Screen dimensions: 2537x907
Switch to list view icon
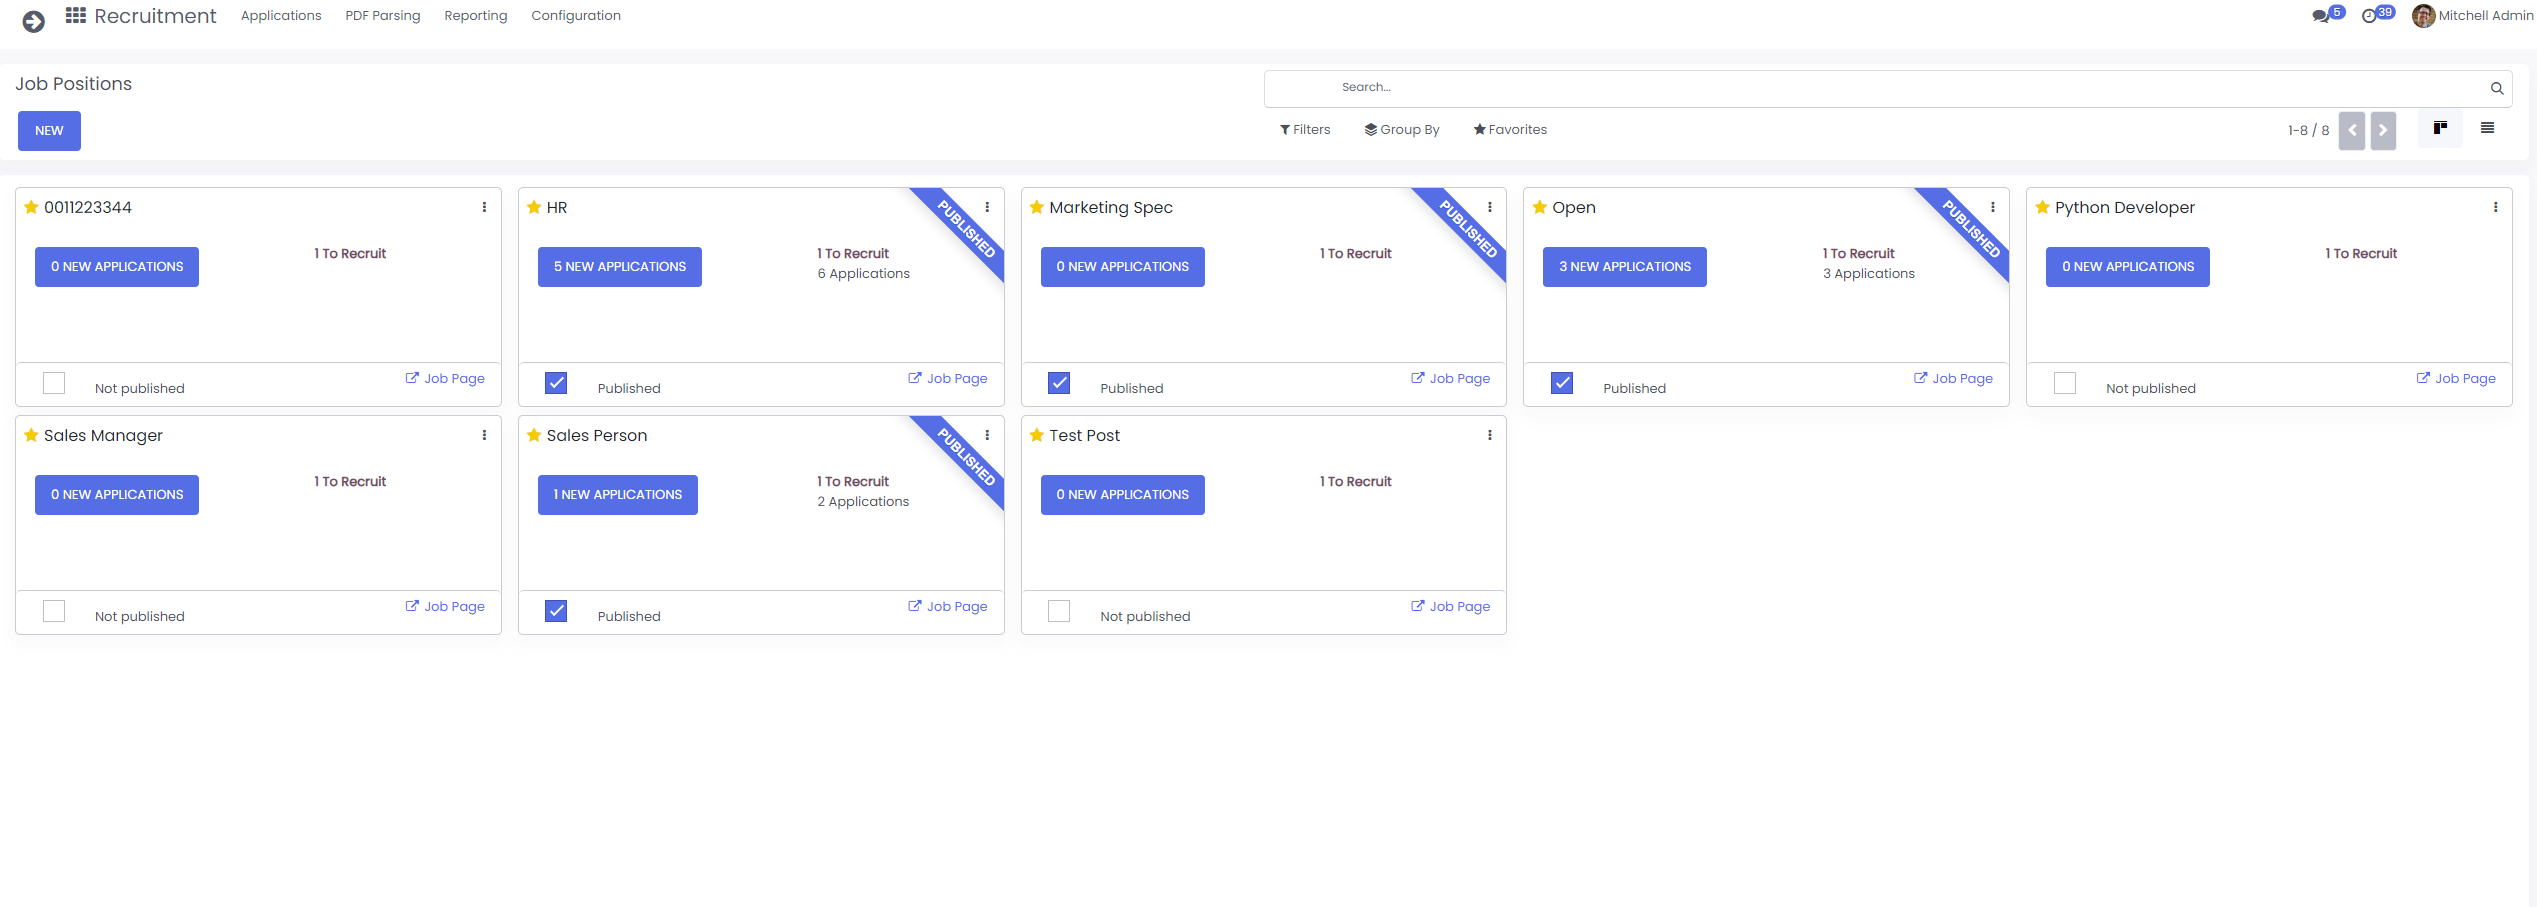click(2487, 128)
